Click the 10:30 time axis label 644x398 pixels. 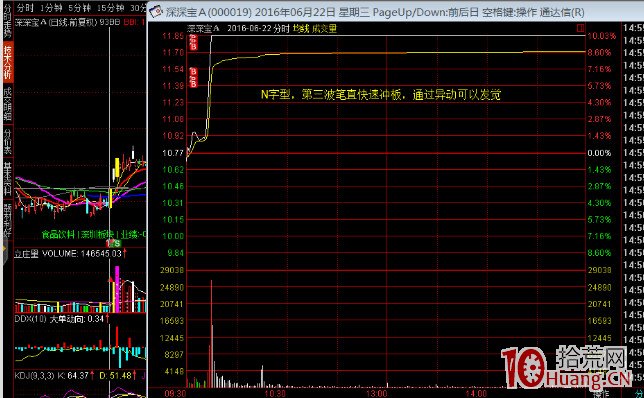pos(275,393)
